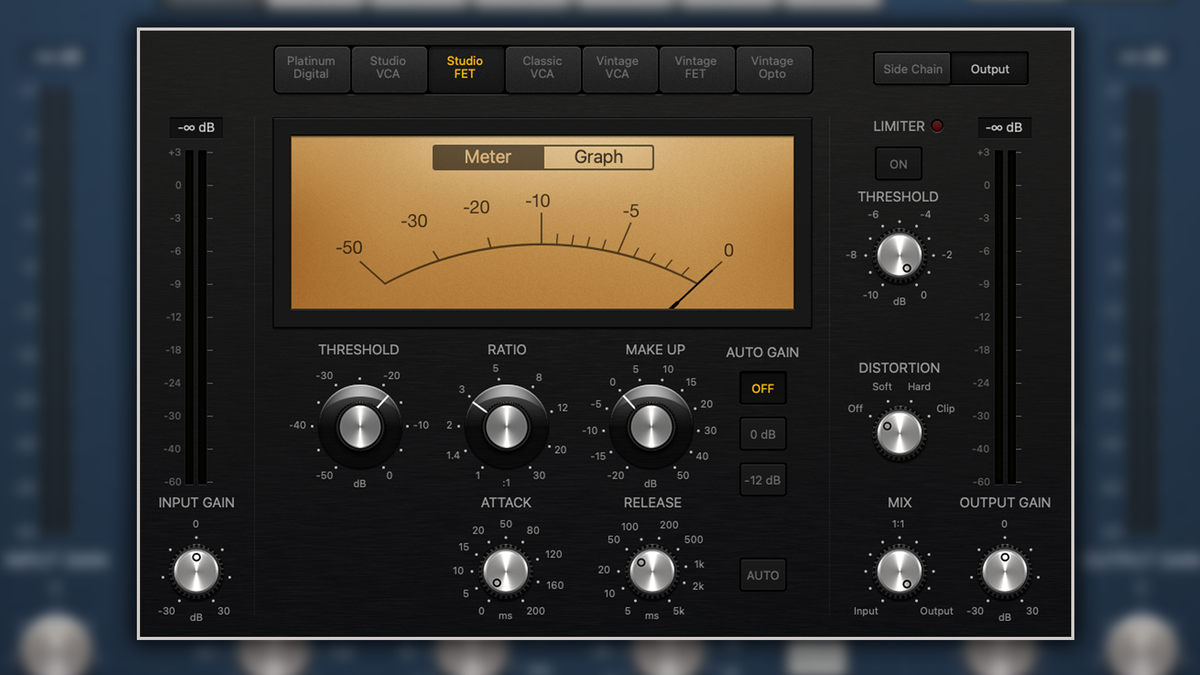Enable AUTO release mode

[762, 575]
